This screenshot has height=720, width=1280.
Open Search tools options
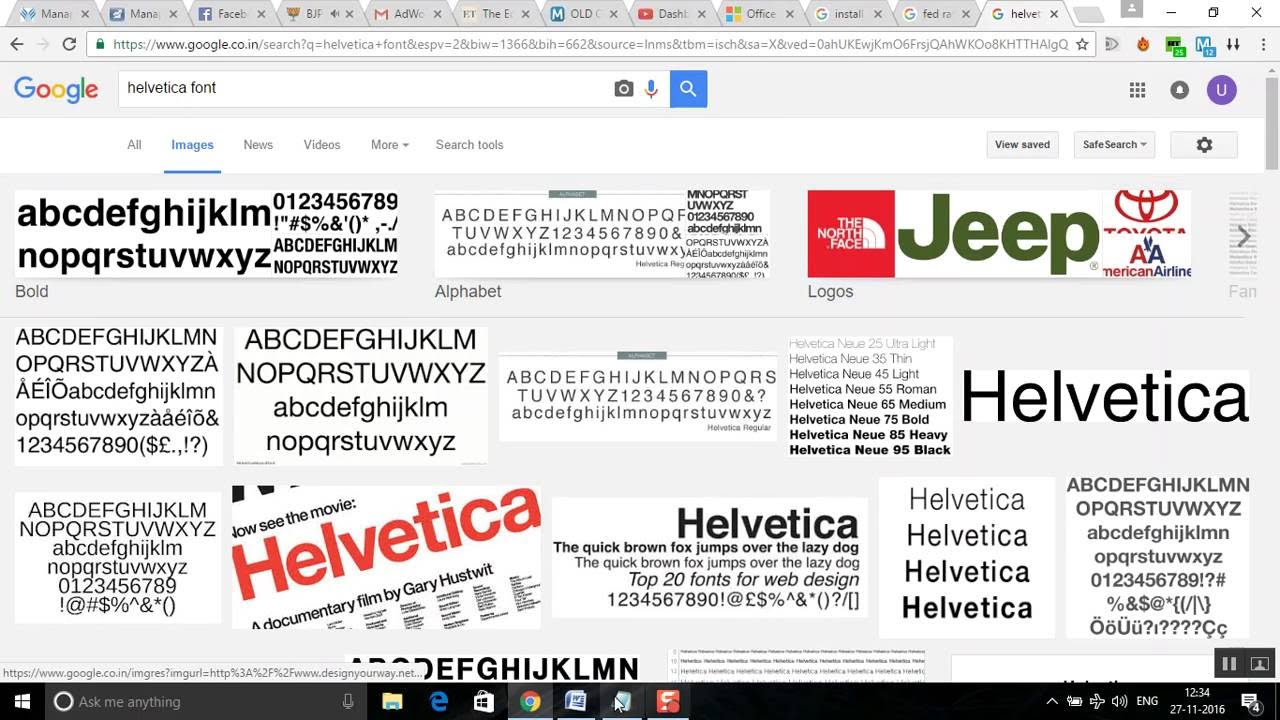(469, 145)
